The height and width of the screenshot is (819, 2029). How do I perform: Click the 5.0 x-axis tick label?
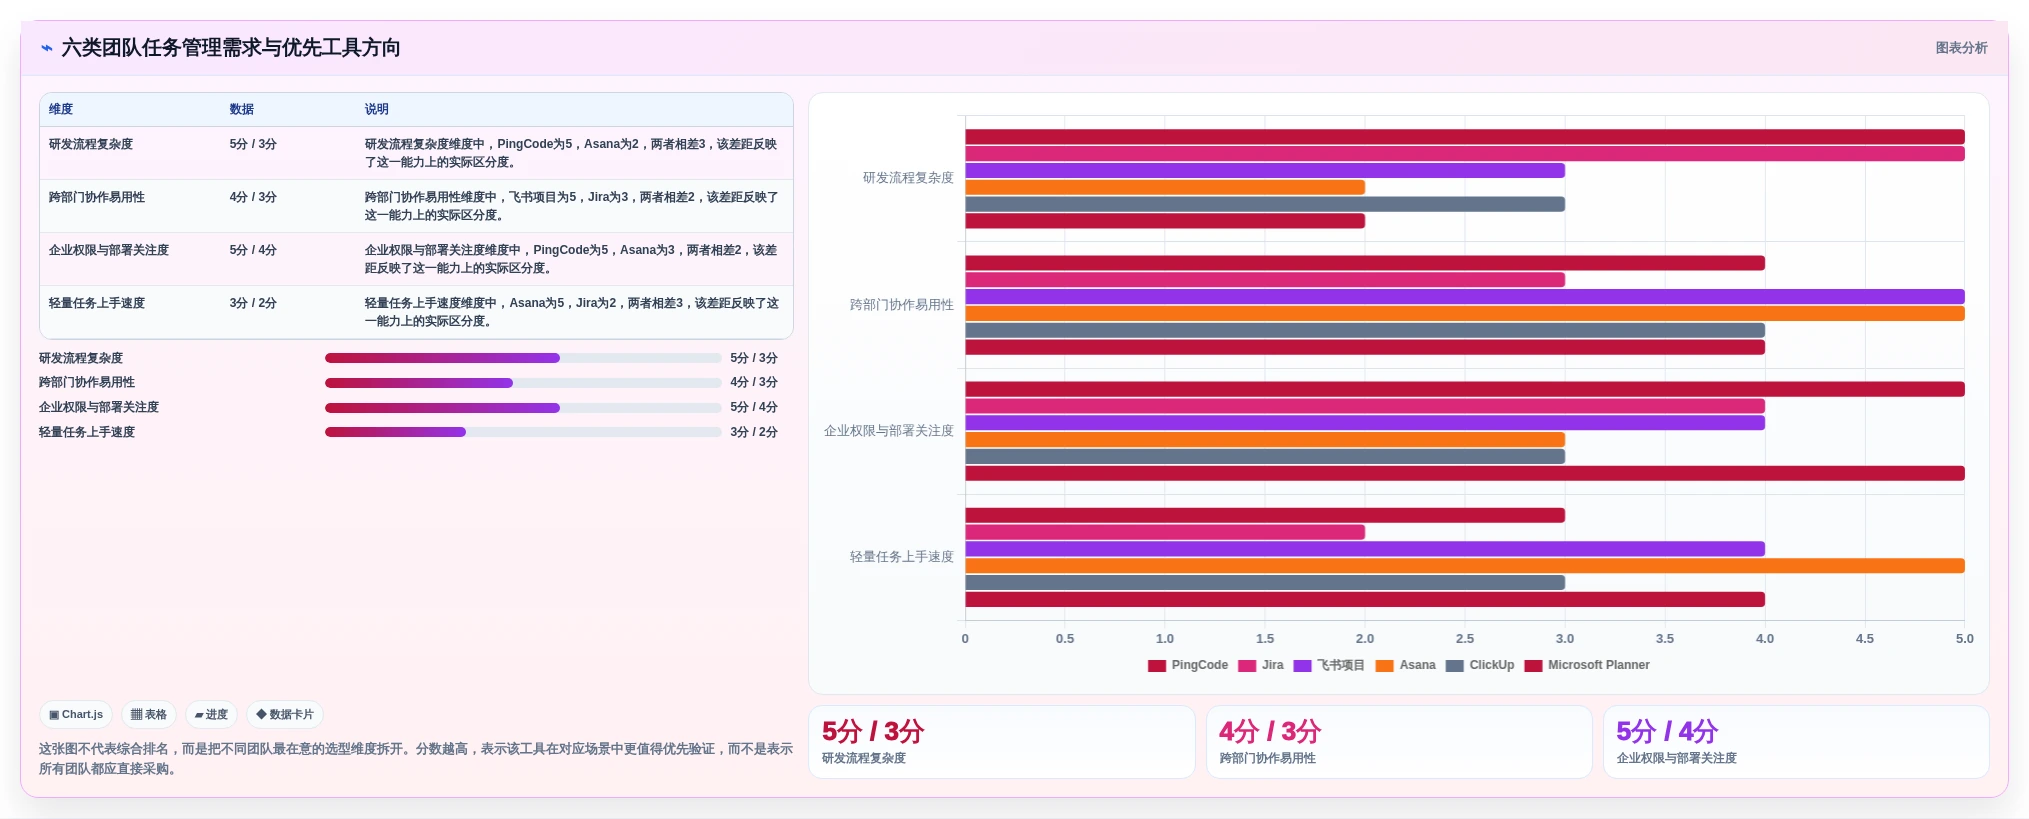(x=1965, y=639)
